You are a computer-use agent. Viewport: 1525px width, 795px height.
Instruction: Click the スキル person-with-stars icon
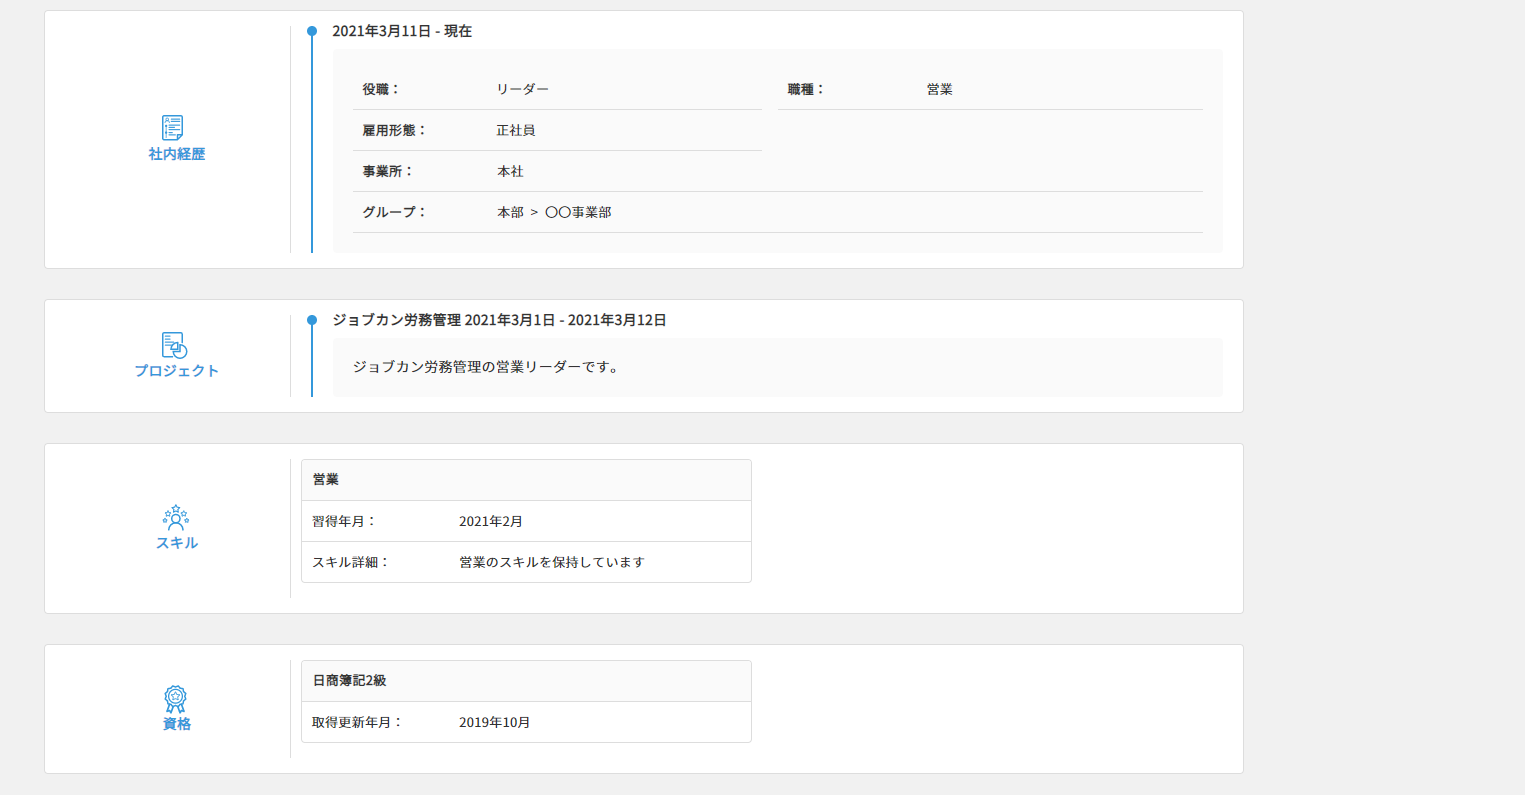click(x=176, y=517)
